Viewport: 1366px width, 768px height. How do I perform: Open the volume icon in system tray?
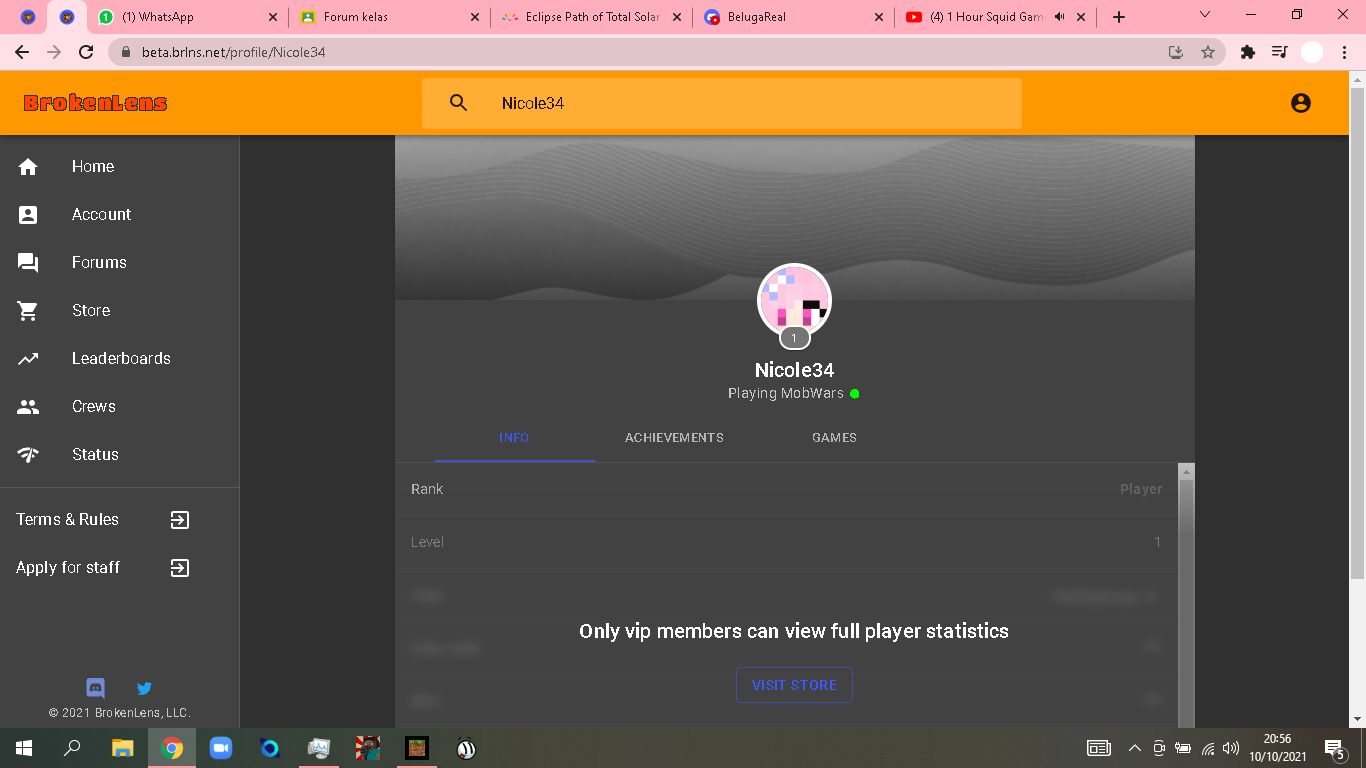1231,748
